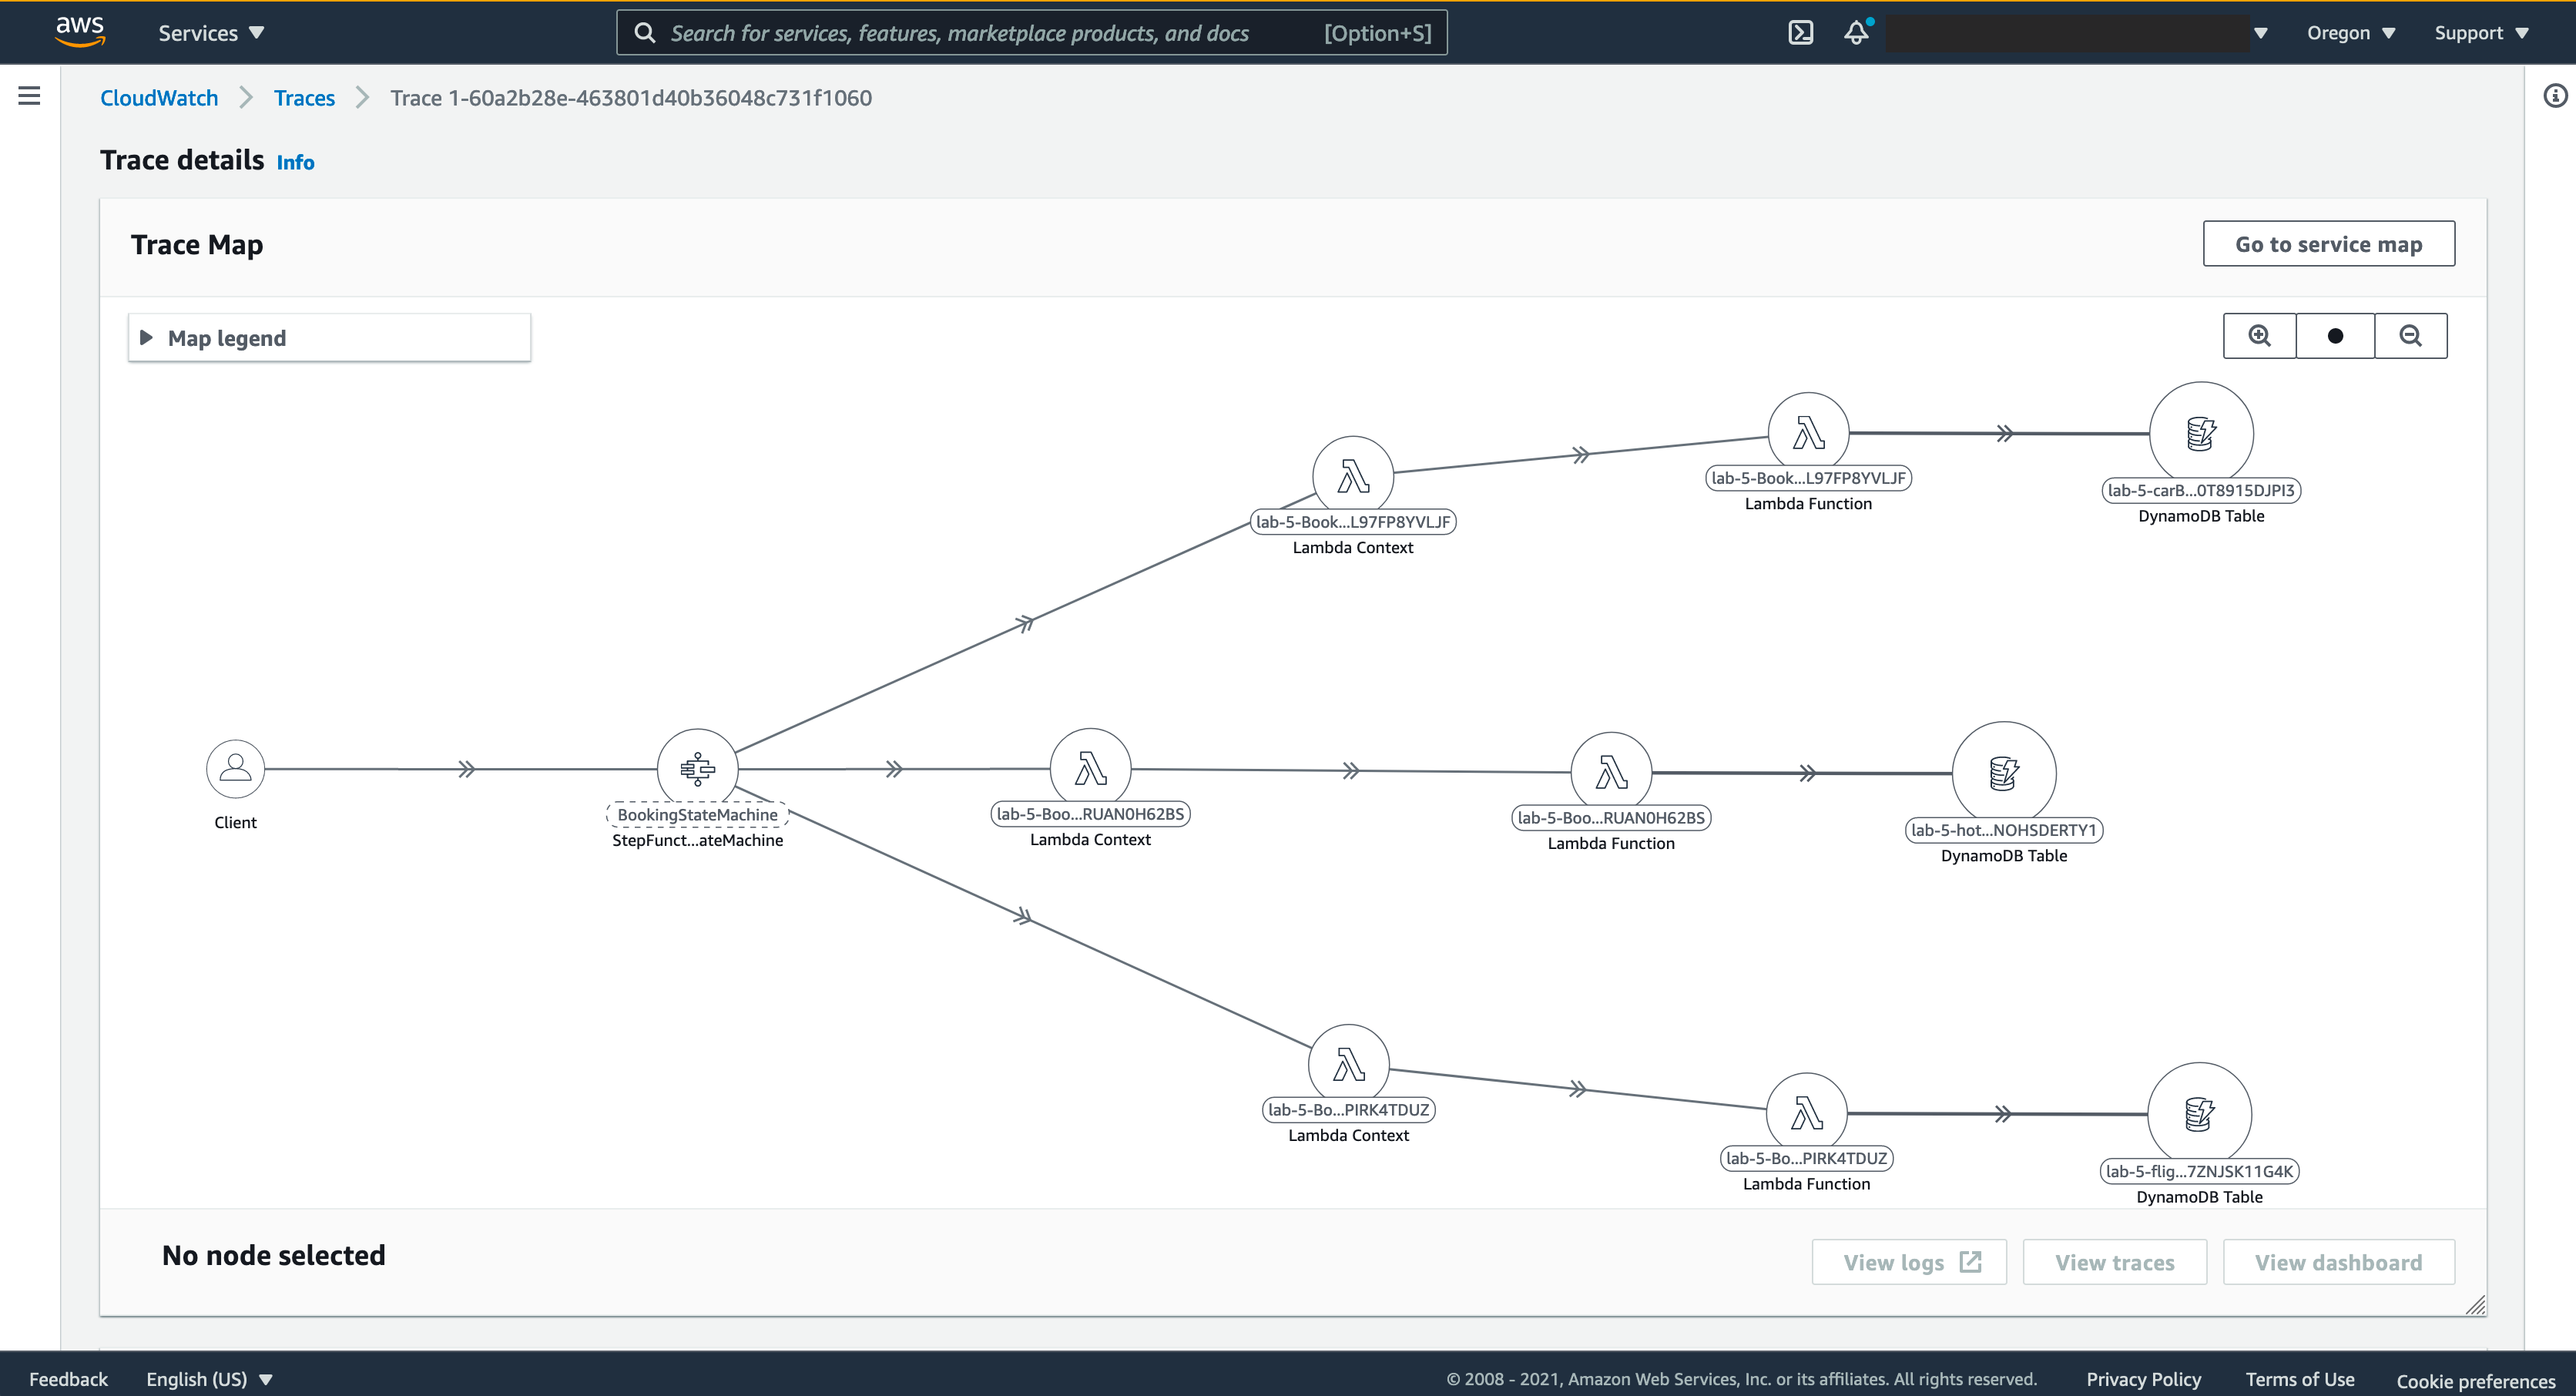Click the 'Client' node label

tap(235, 822)
